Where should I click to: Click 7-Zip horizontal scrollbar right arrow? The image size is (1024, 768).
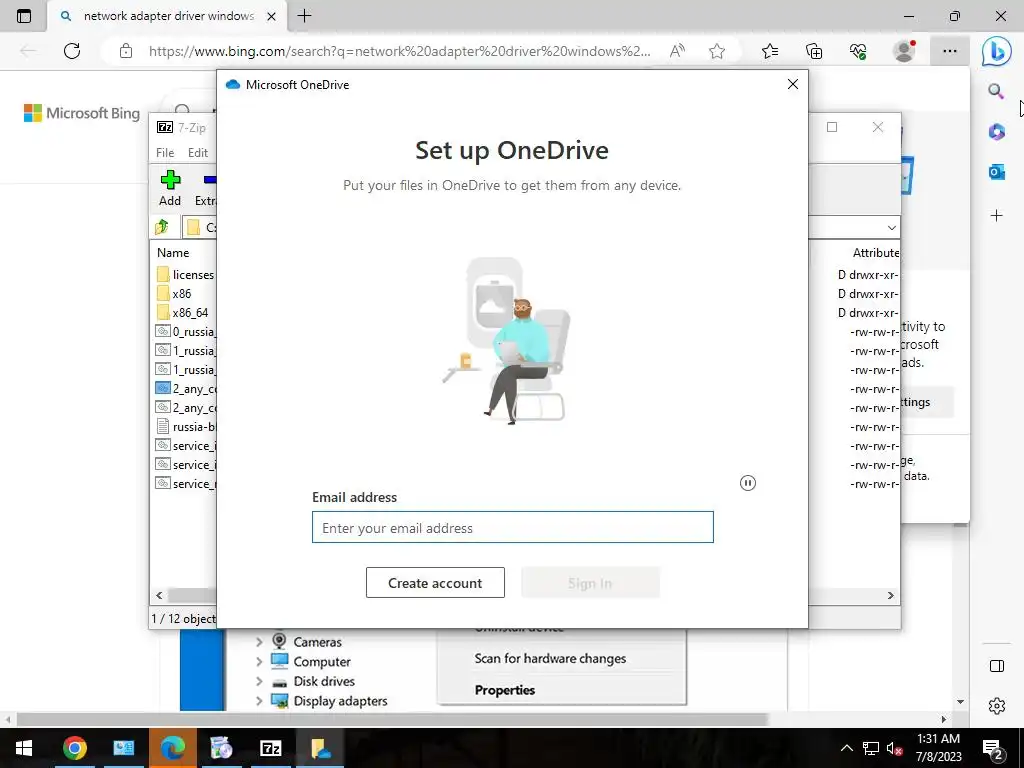tap(891, 596)
